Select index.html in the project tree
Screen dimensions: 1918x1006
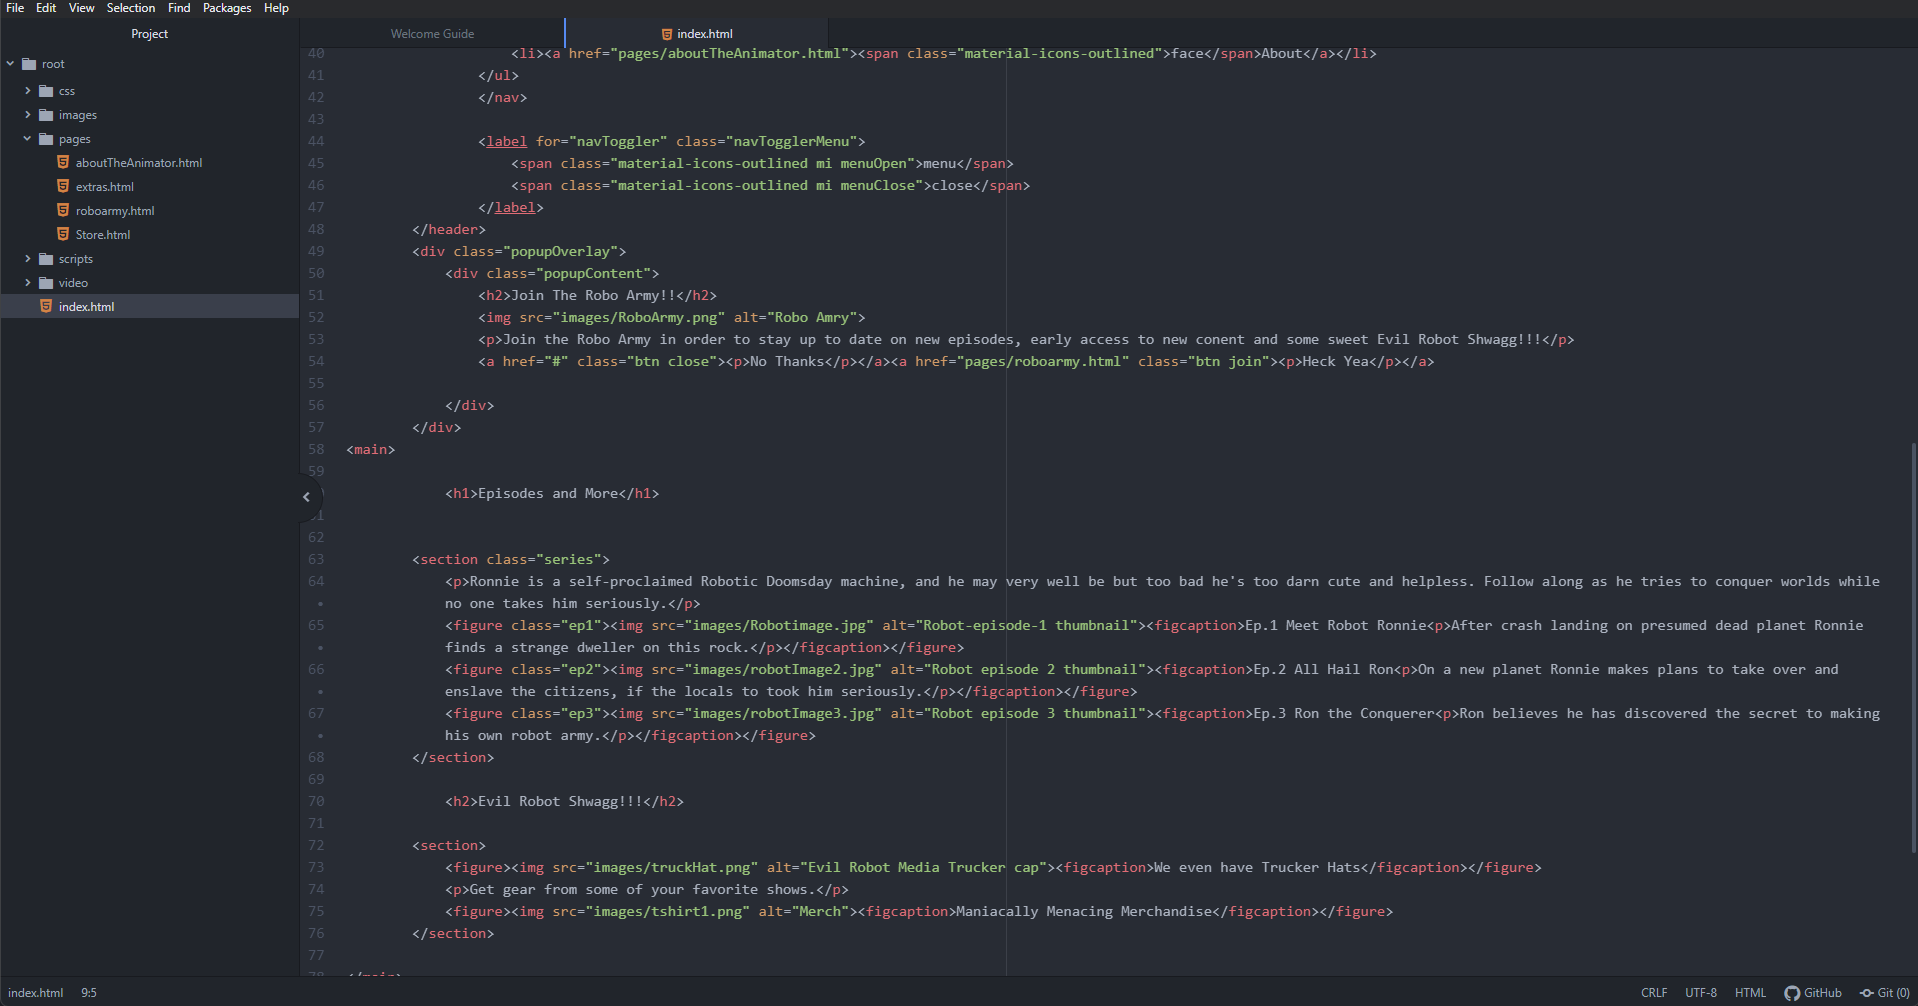[x=150, y=307]
